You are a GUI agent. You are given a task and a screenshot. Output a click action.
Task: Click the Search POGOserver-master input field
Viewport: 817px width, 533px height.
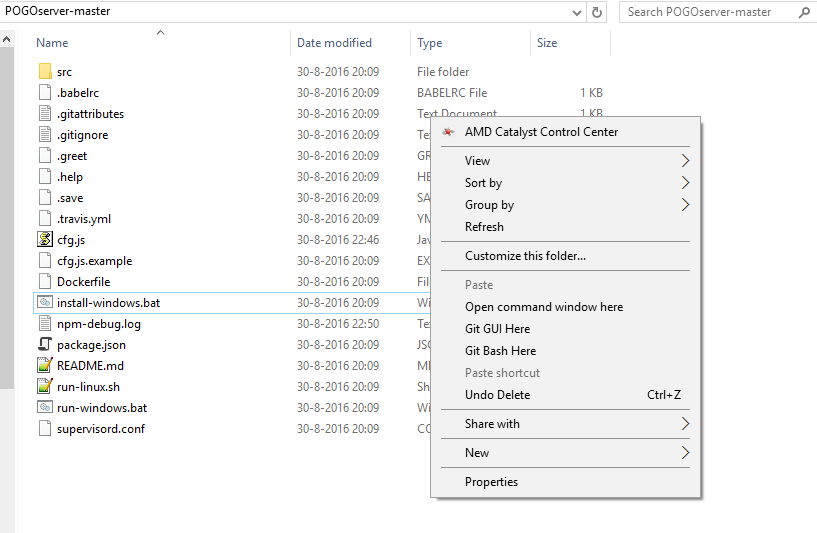coord(710,12)
